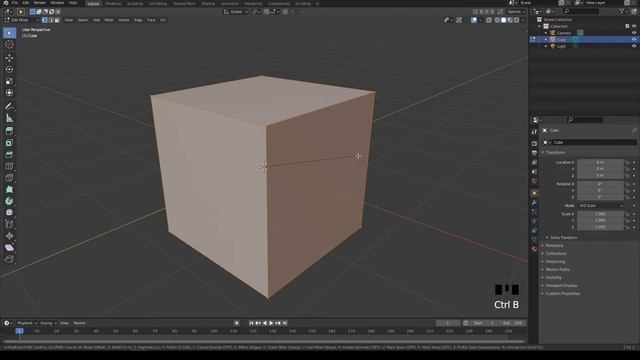640x360 pixels.
Task: Select the Inset Faces tool
Action: 9,143
